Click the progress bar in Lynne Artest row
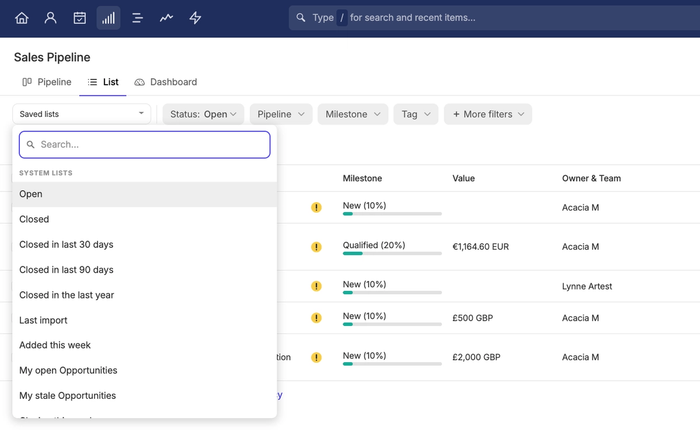Screen dimensions: 700x434 (392, 292)
